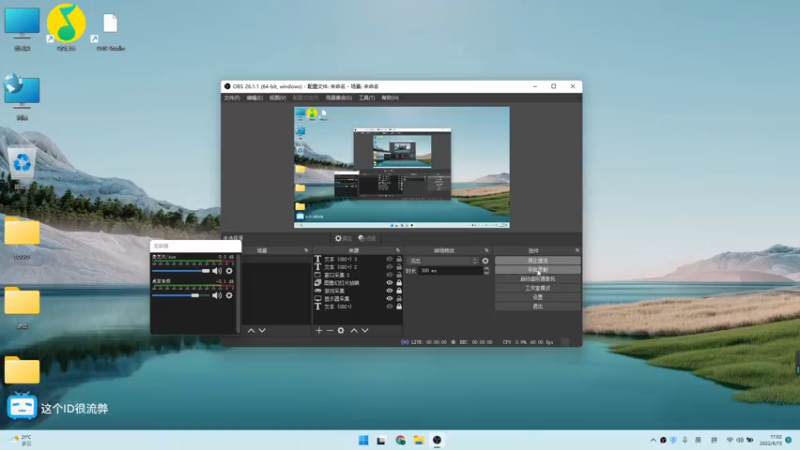Click the 时长 300 ms duration field
This screenshot has width=800, height=450.
(451, 271)
